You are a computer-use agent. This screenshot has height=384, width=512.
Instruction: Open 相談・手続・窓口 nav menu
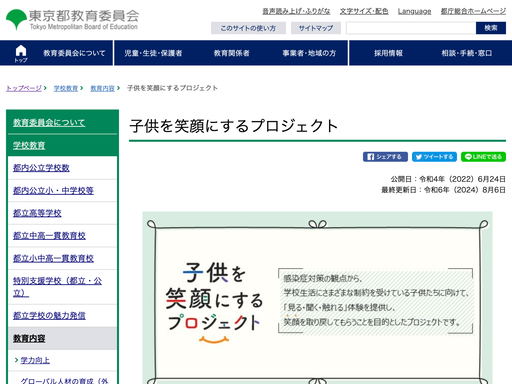click(467, 53)
